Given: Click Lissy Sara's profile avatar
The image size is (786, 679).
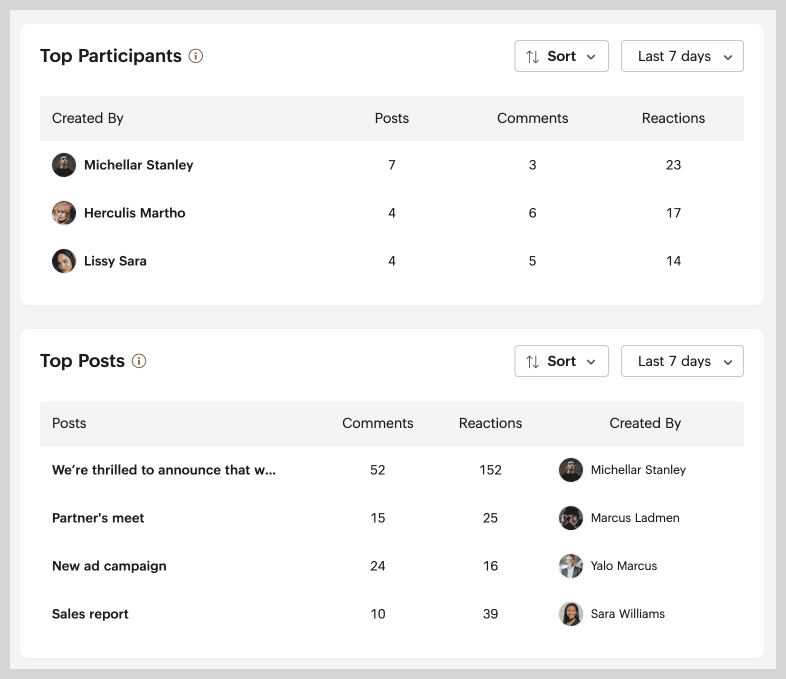Looking at the screenshot, I should click(64, 261).
